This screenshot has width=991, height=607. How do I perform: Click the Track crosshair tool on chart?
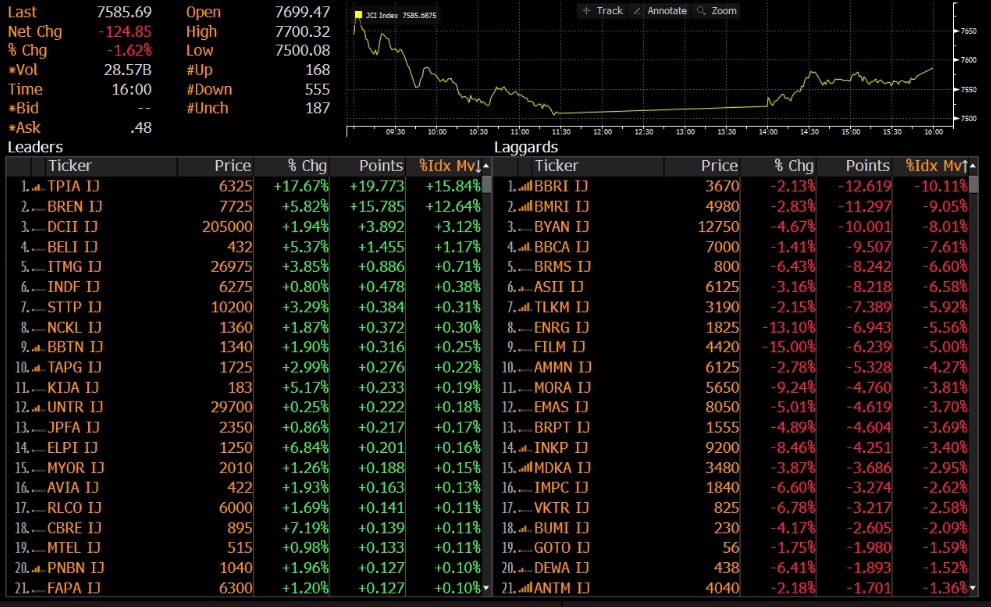tap(602, 10)
